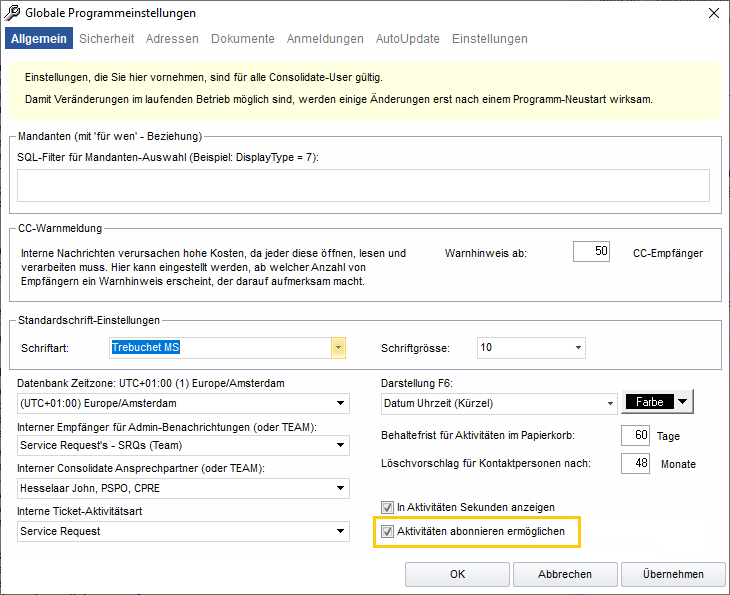The height and width of the screenshot is (595, 730).
Task: Open the Einstellungen tab
Action: click(489, 39)
